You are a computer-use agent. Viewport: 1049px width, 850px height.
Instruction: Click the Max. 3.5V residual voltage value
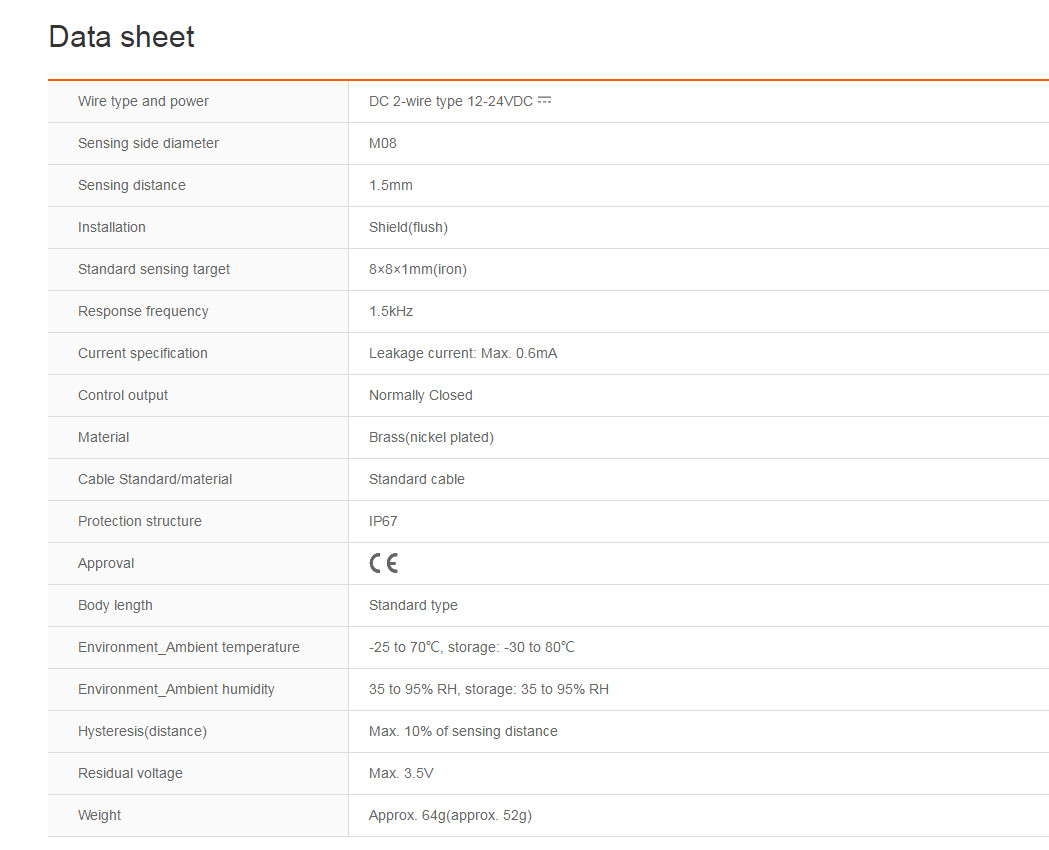click(401, 773)
